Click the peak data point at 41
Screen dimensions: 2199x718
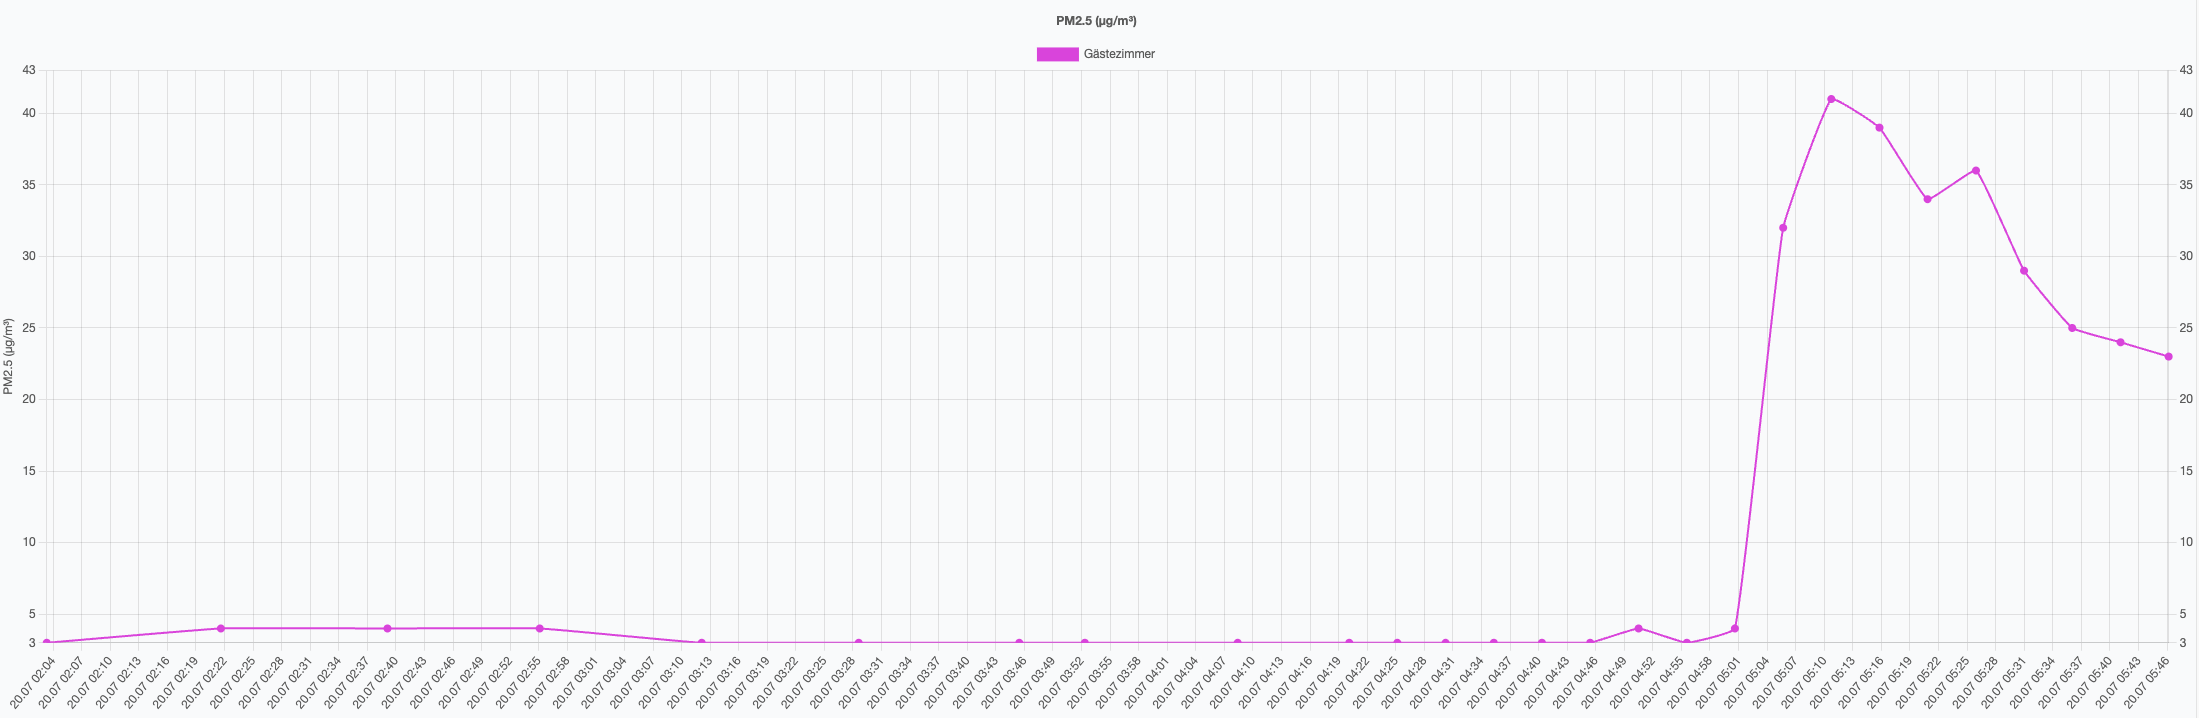tap(1831, 99)
